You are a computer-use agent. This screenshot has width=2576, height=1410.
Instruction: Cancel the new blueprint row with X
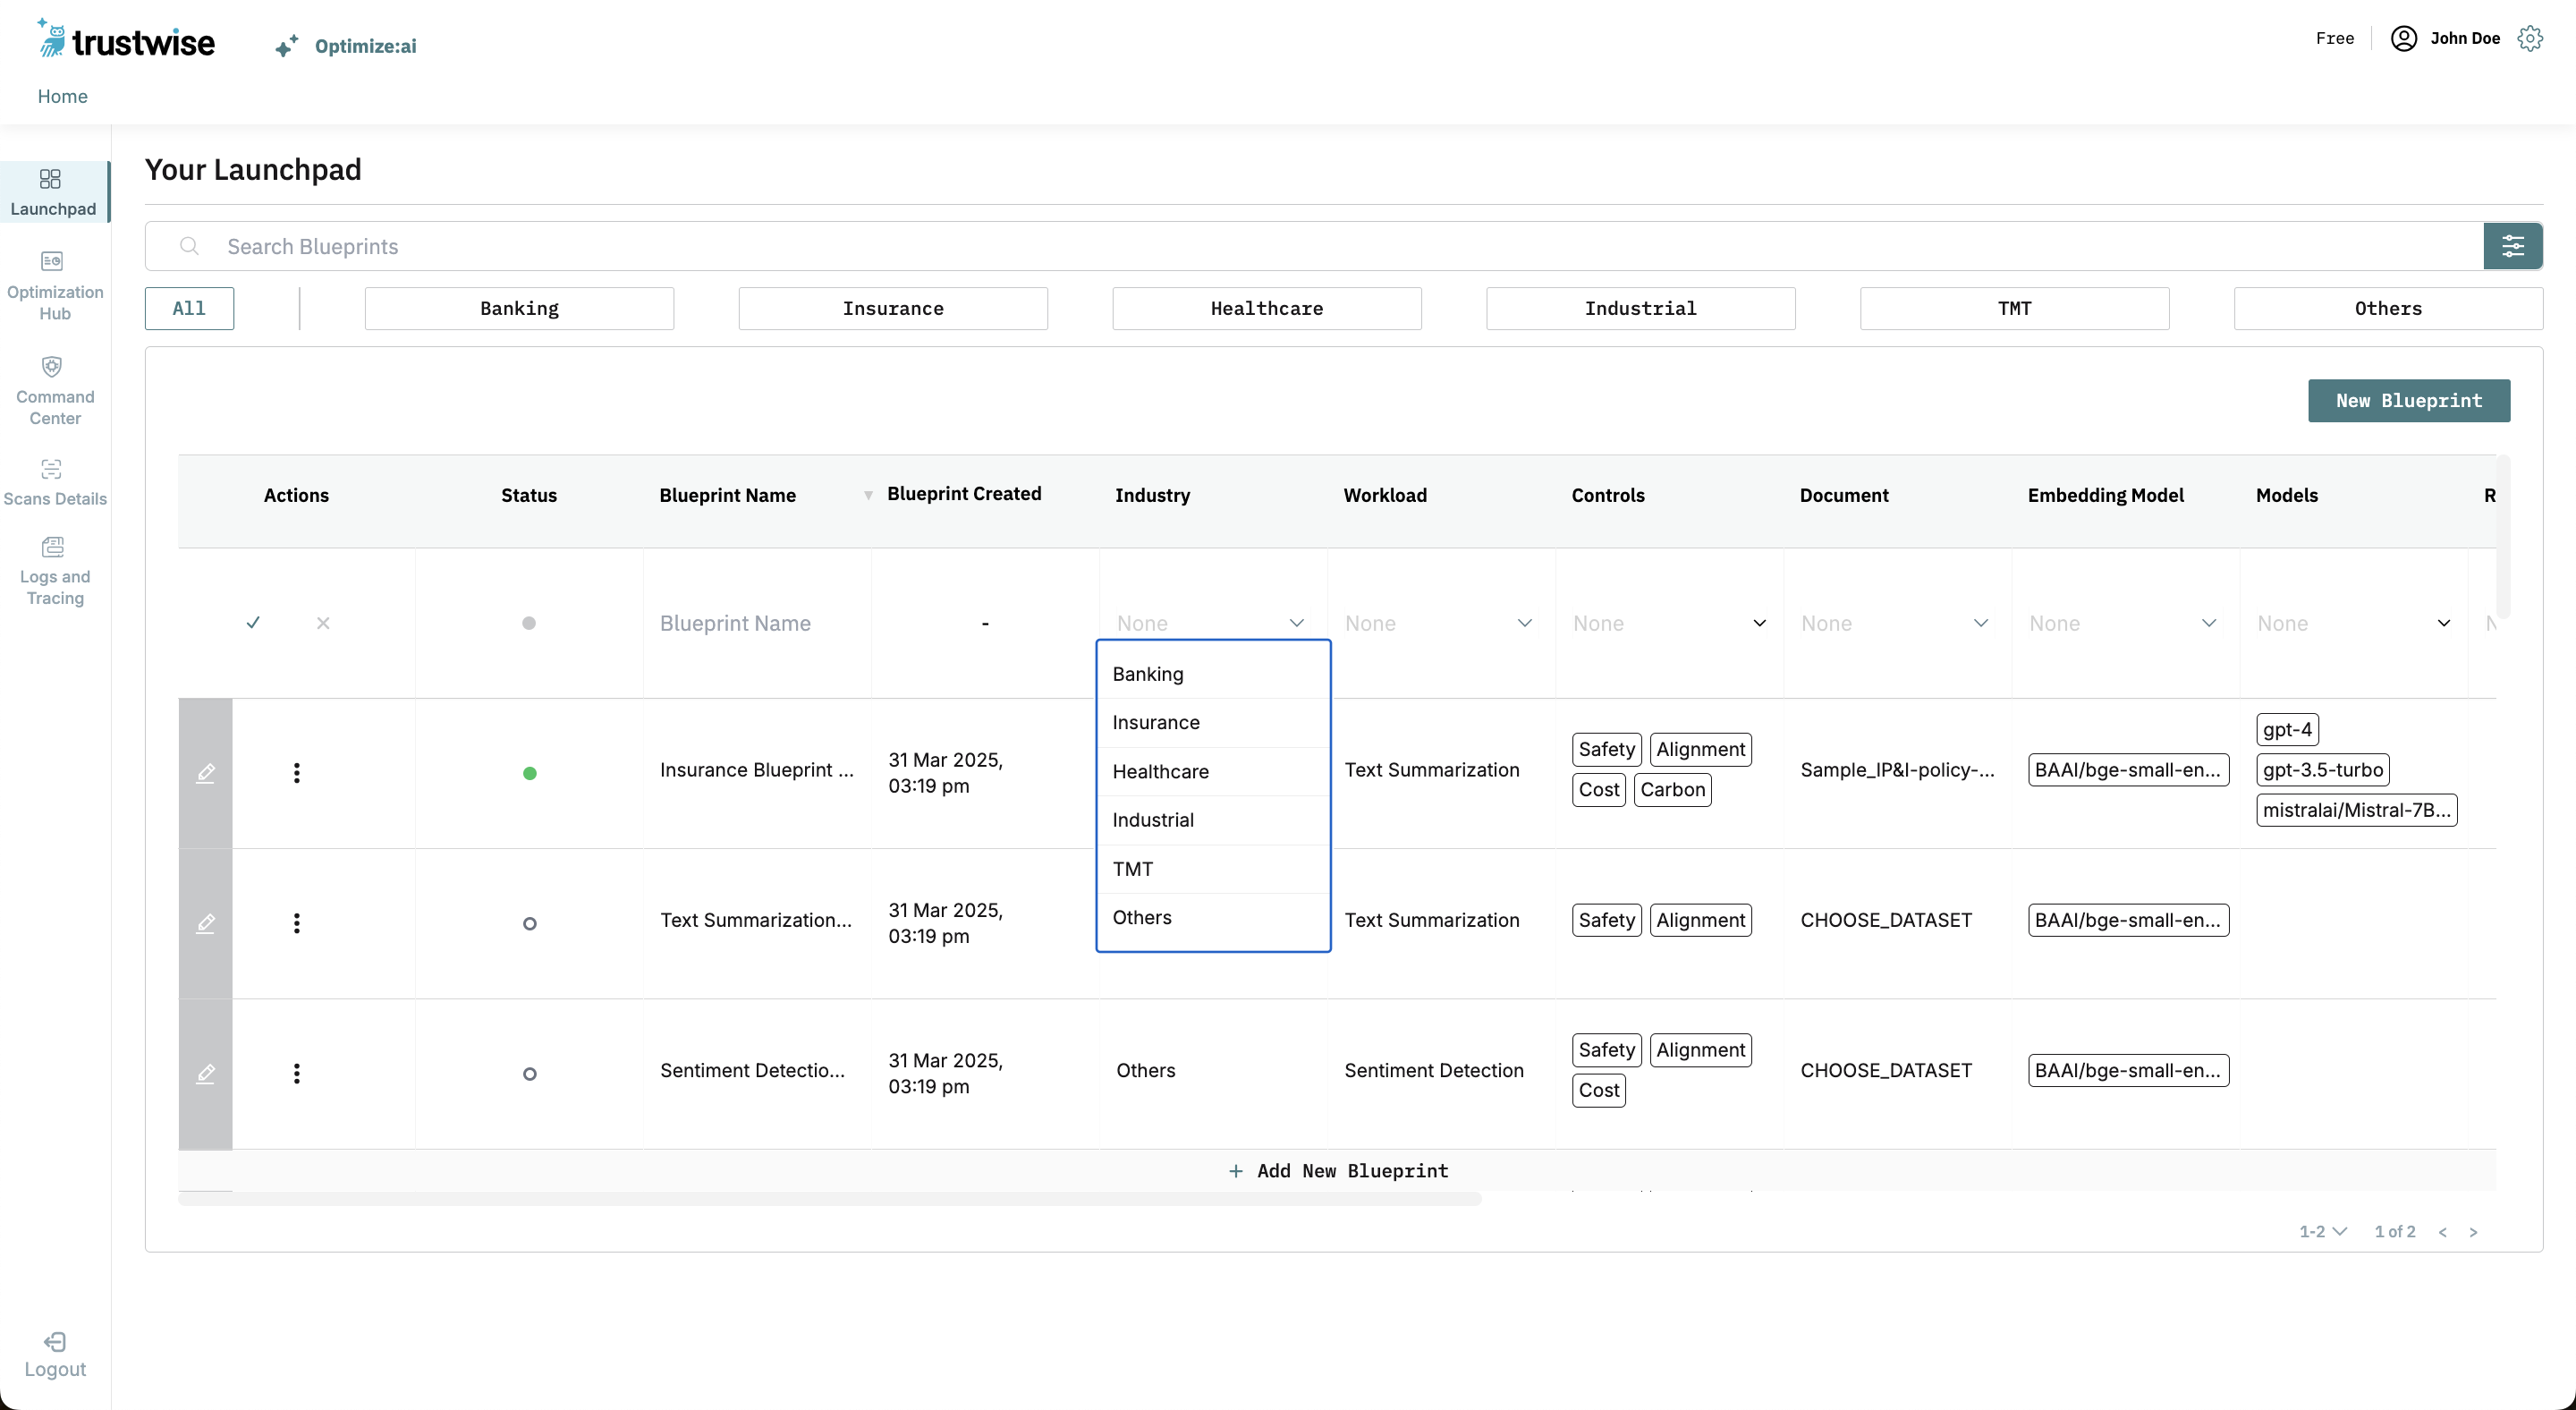323,623
